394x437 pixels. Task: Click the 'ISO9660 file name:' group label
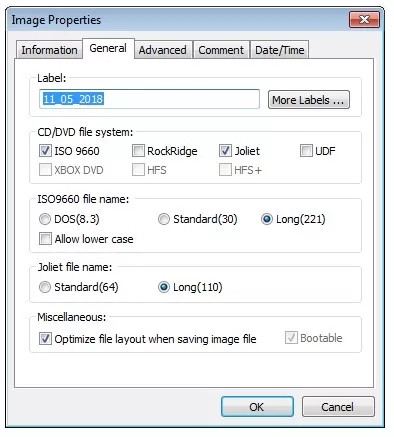(x=83, y=199)
